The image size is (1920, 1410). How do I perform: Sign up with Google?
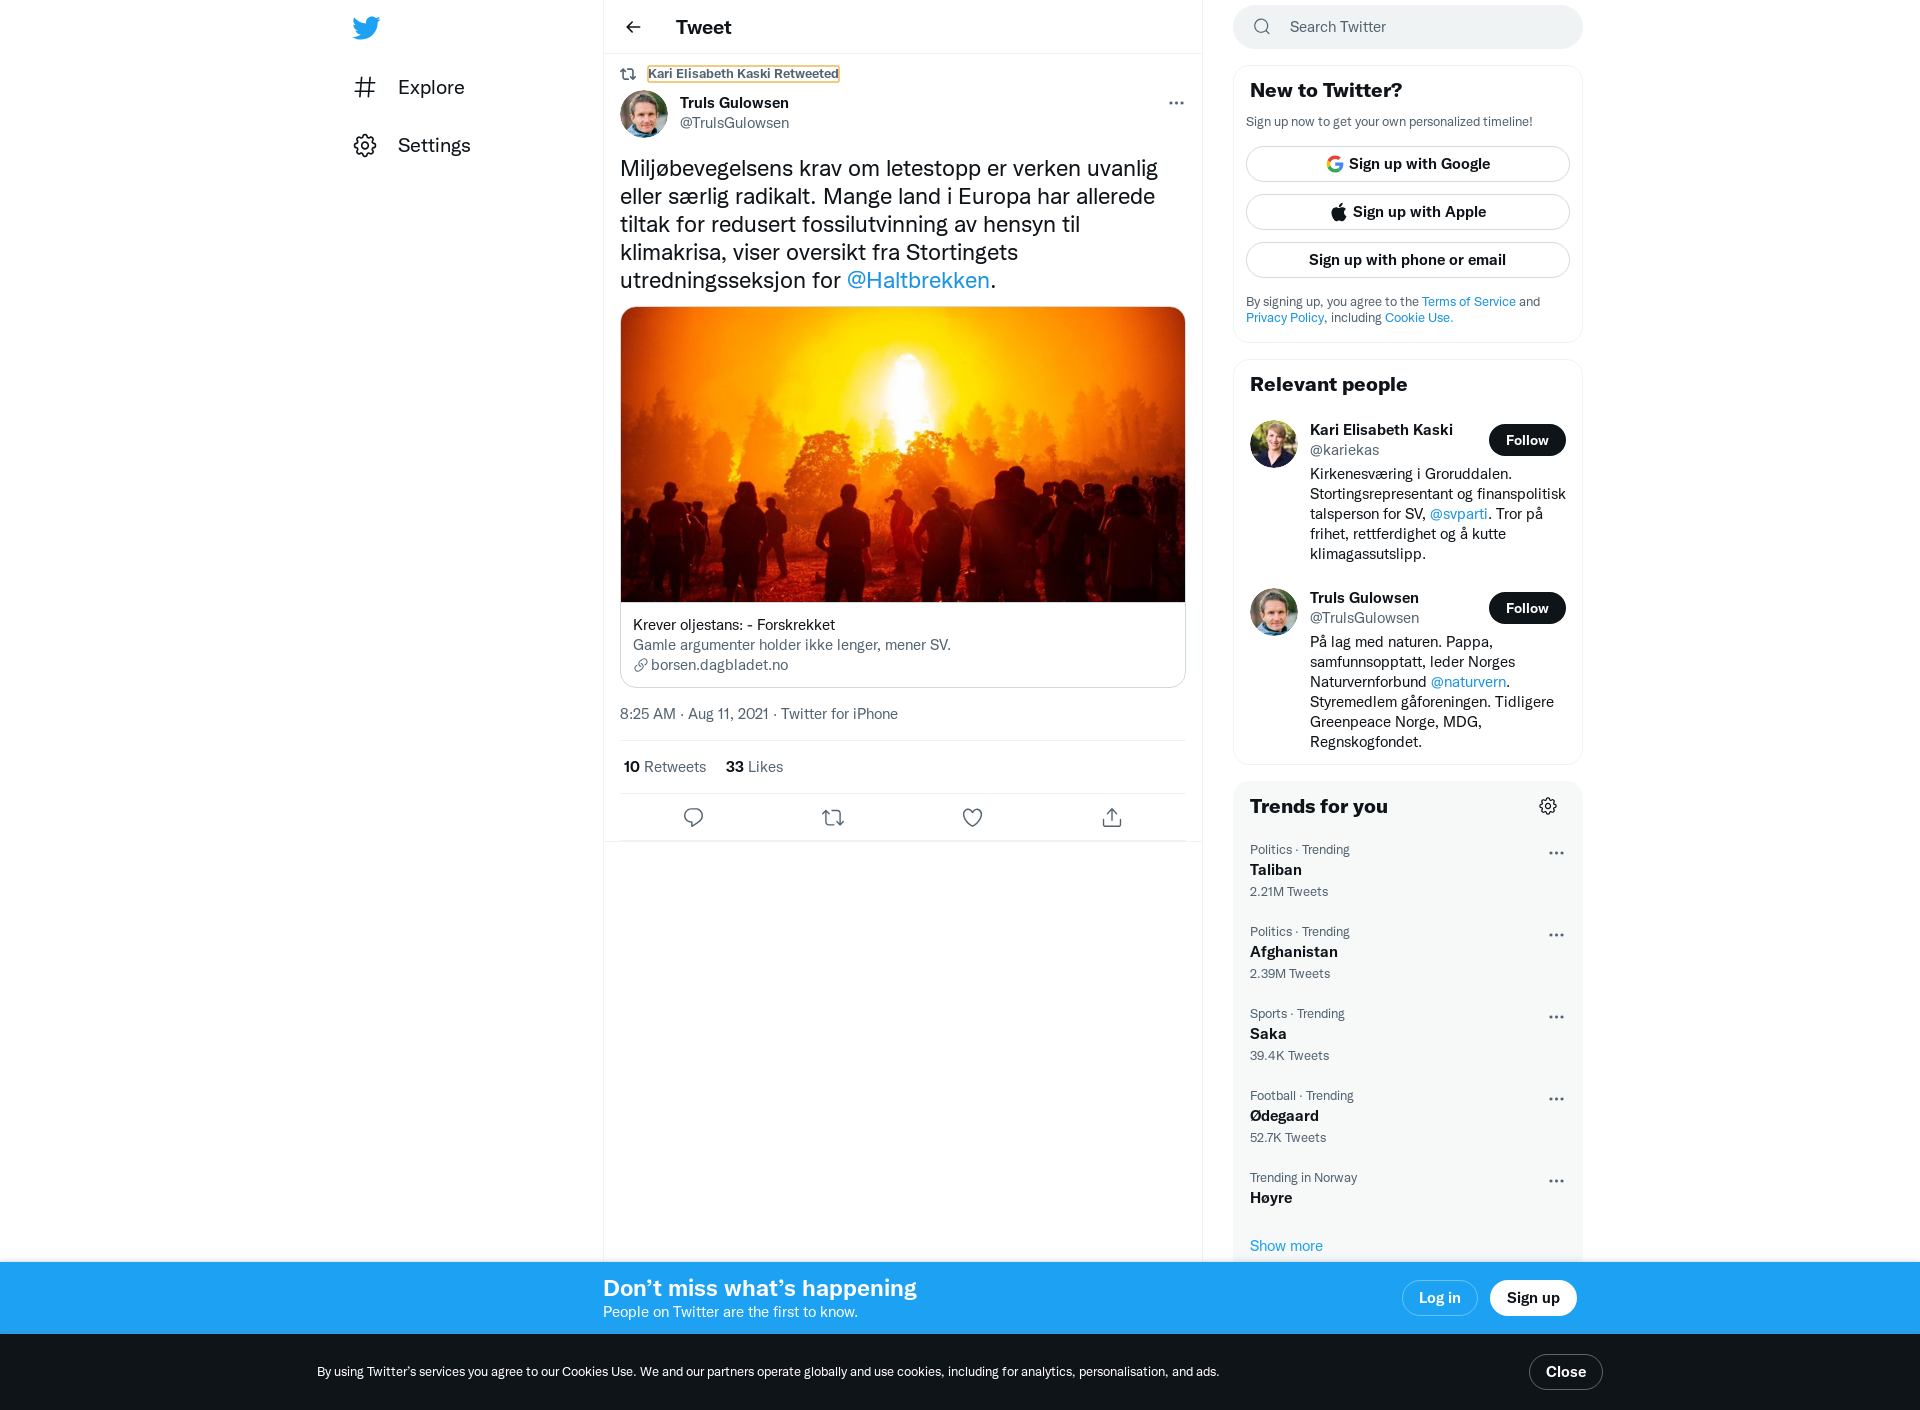coord(1407,164)
